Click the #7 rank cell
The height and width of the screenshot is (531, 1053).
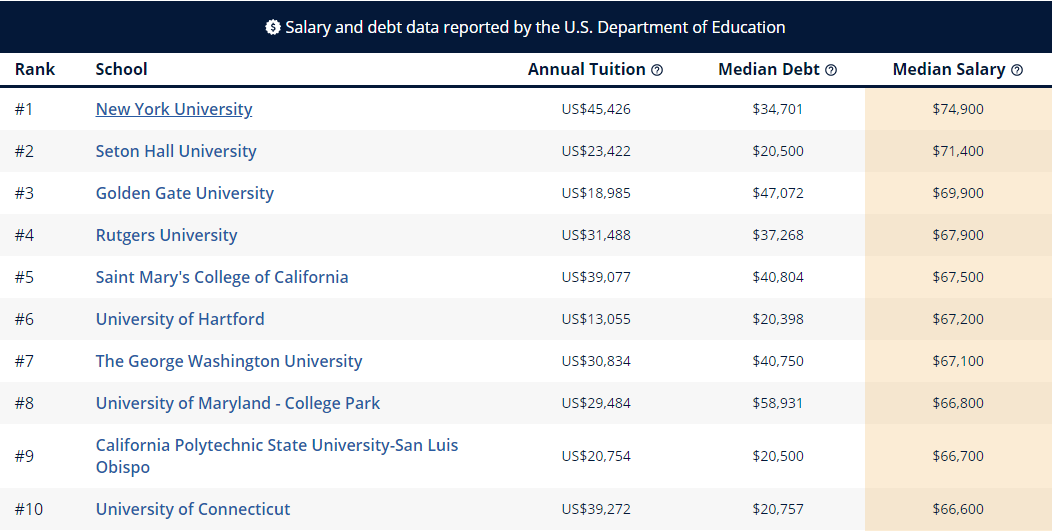(x=24, y=361)
